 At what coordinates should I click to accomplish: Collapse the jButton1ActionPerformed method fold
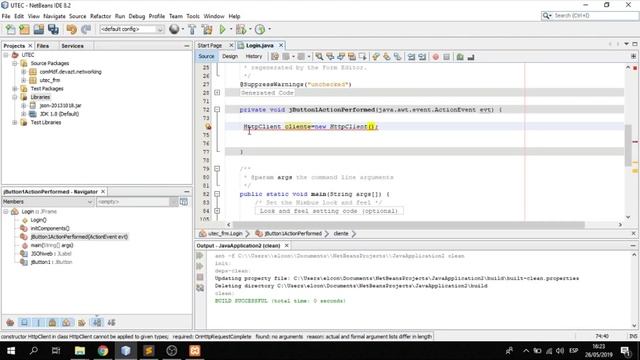pos(217,109)
